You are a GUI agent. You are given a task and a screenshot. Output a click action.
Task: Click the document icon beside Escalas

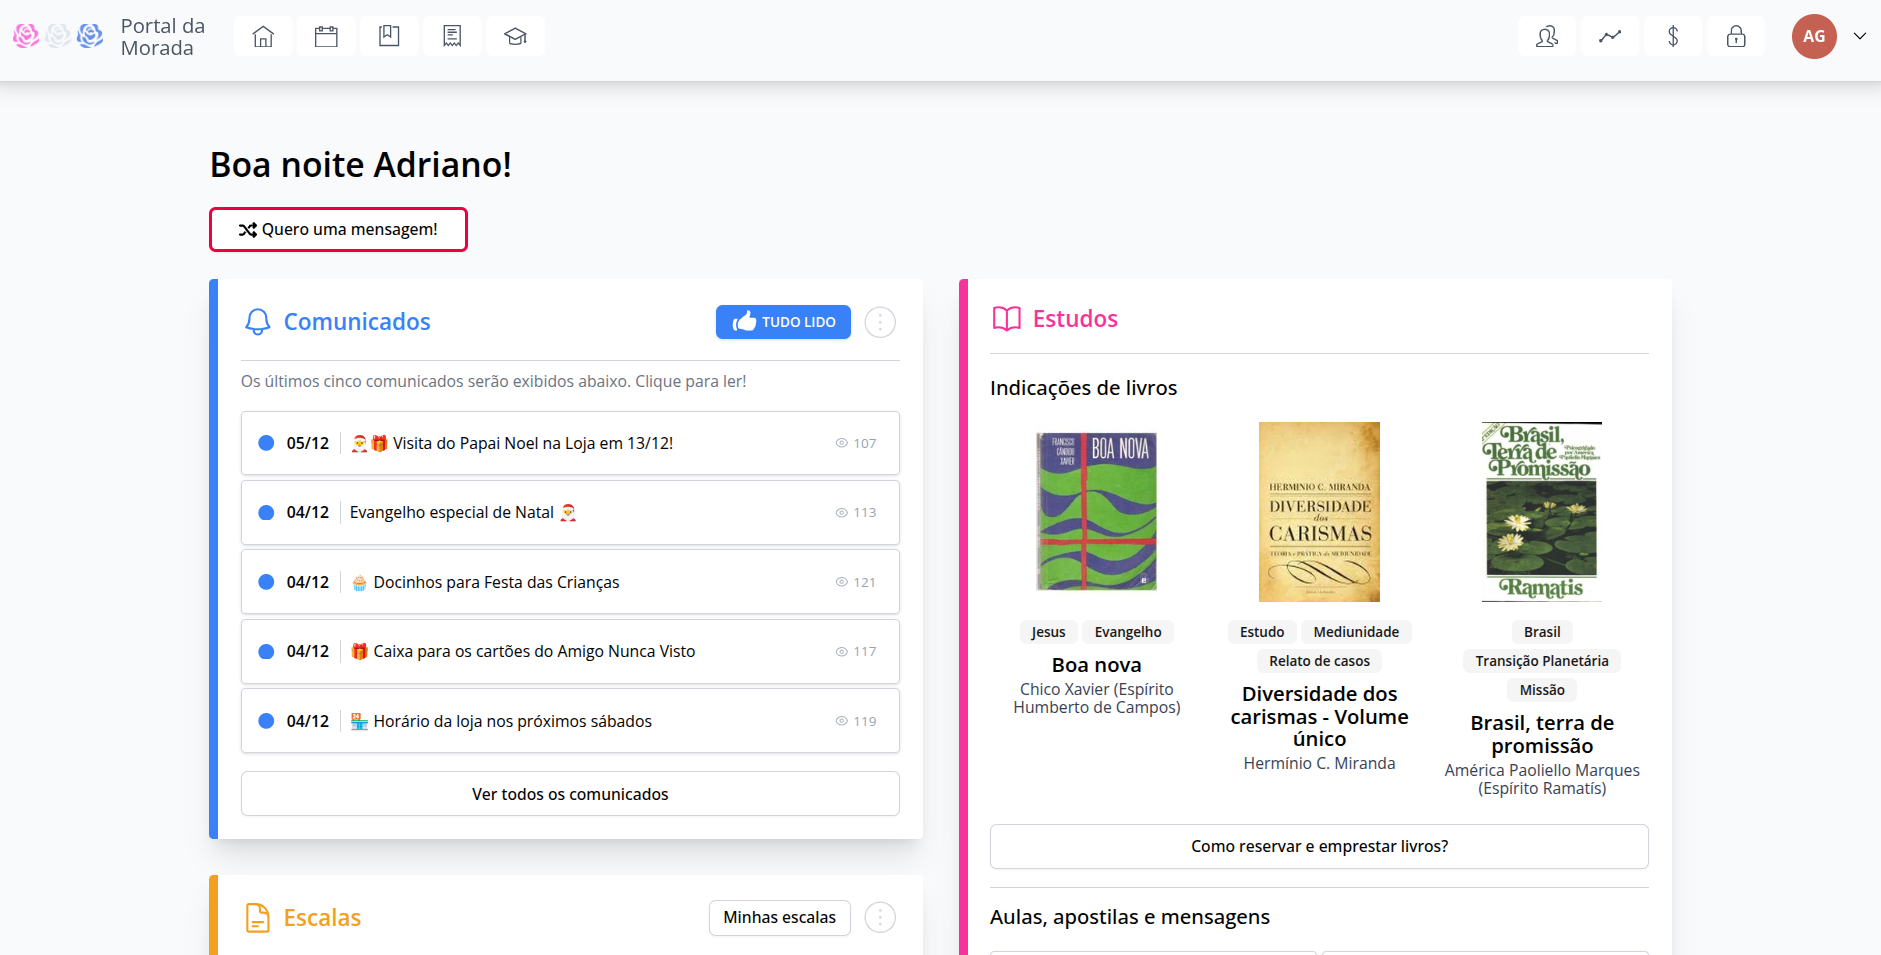click(258, 918)
